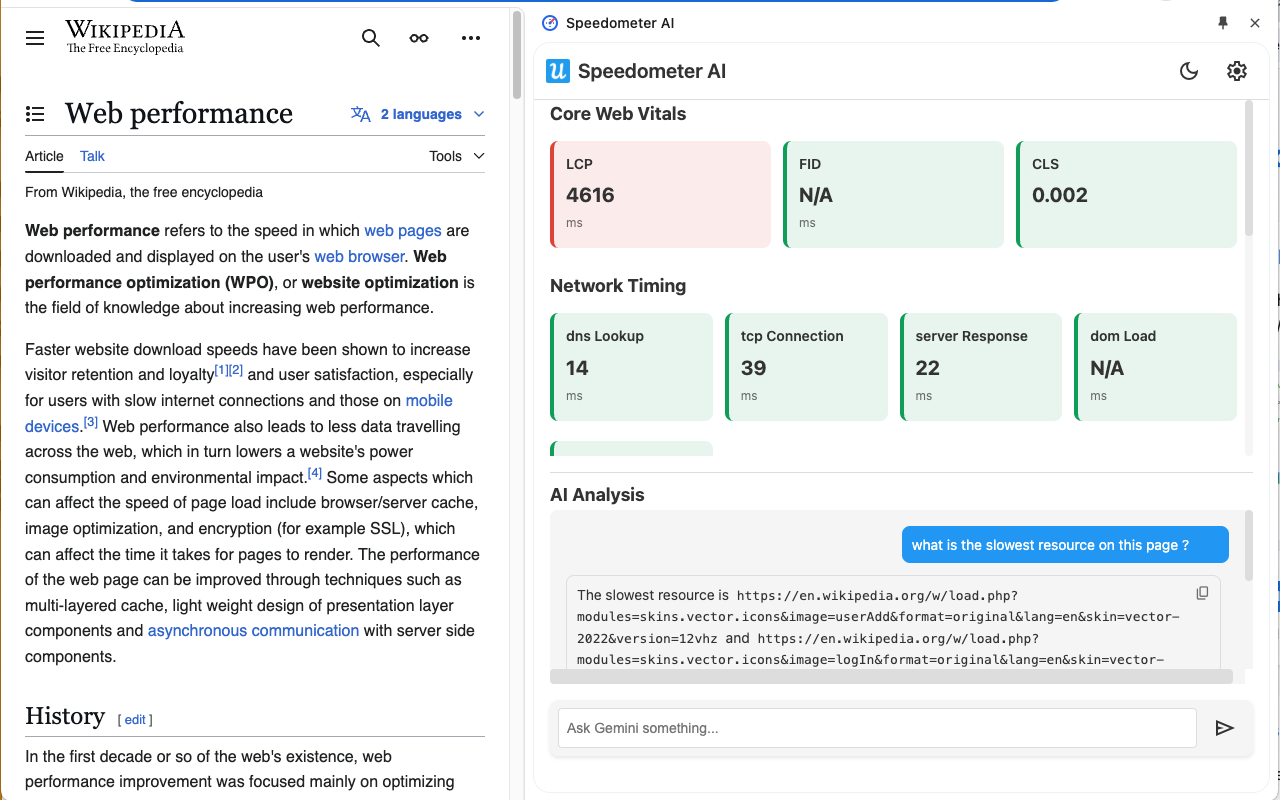Switch to the Talk tab
Viewport: 1280px width, 800px height.
tap(92, 156)
